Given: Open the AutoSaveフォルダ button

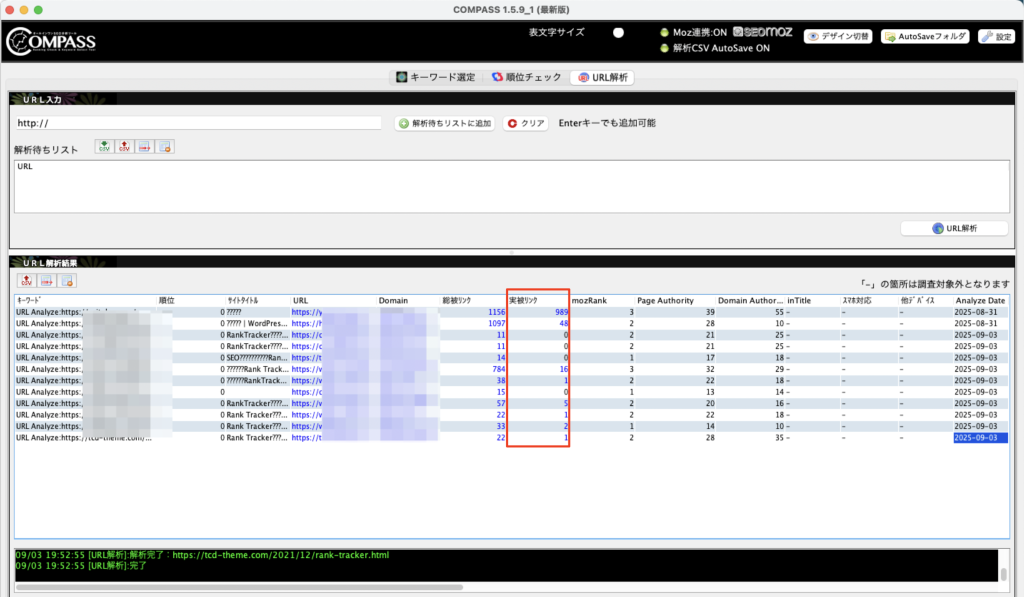Looking at the screenshot, I should pos(925,36).
